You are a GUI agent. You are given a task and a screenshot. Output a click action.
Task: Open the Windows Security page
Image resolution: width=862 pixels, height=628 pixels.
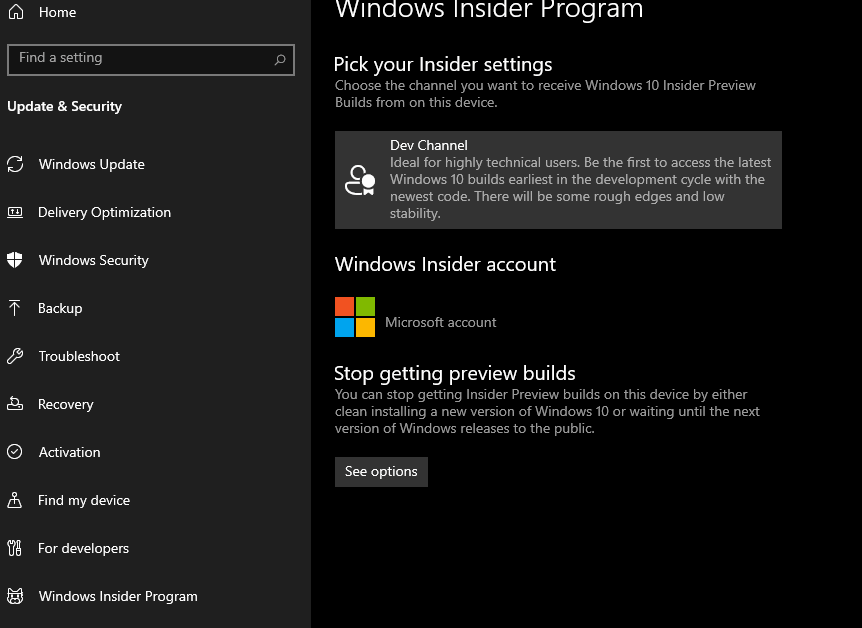coord(93,260)
